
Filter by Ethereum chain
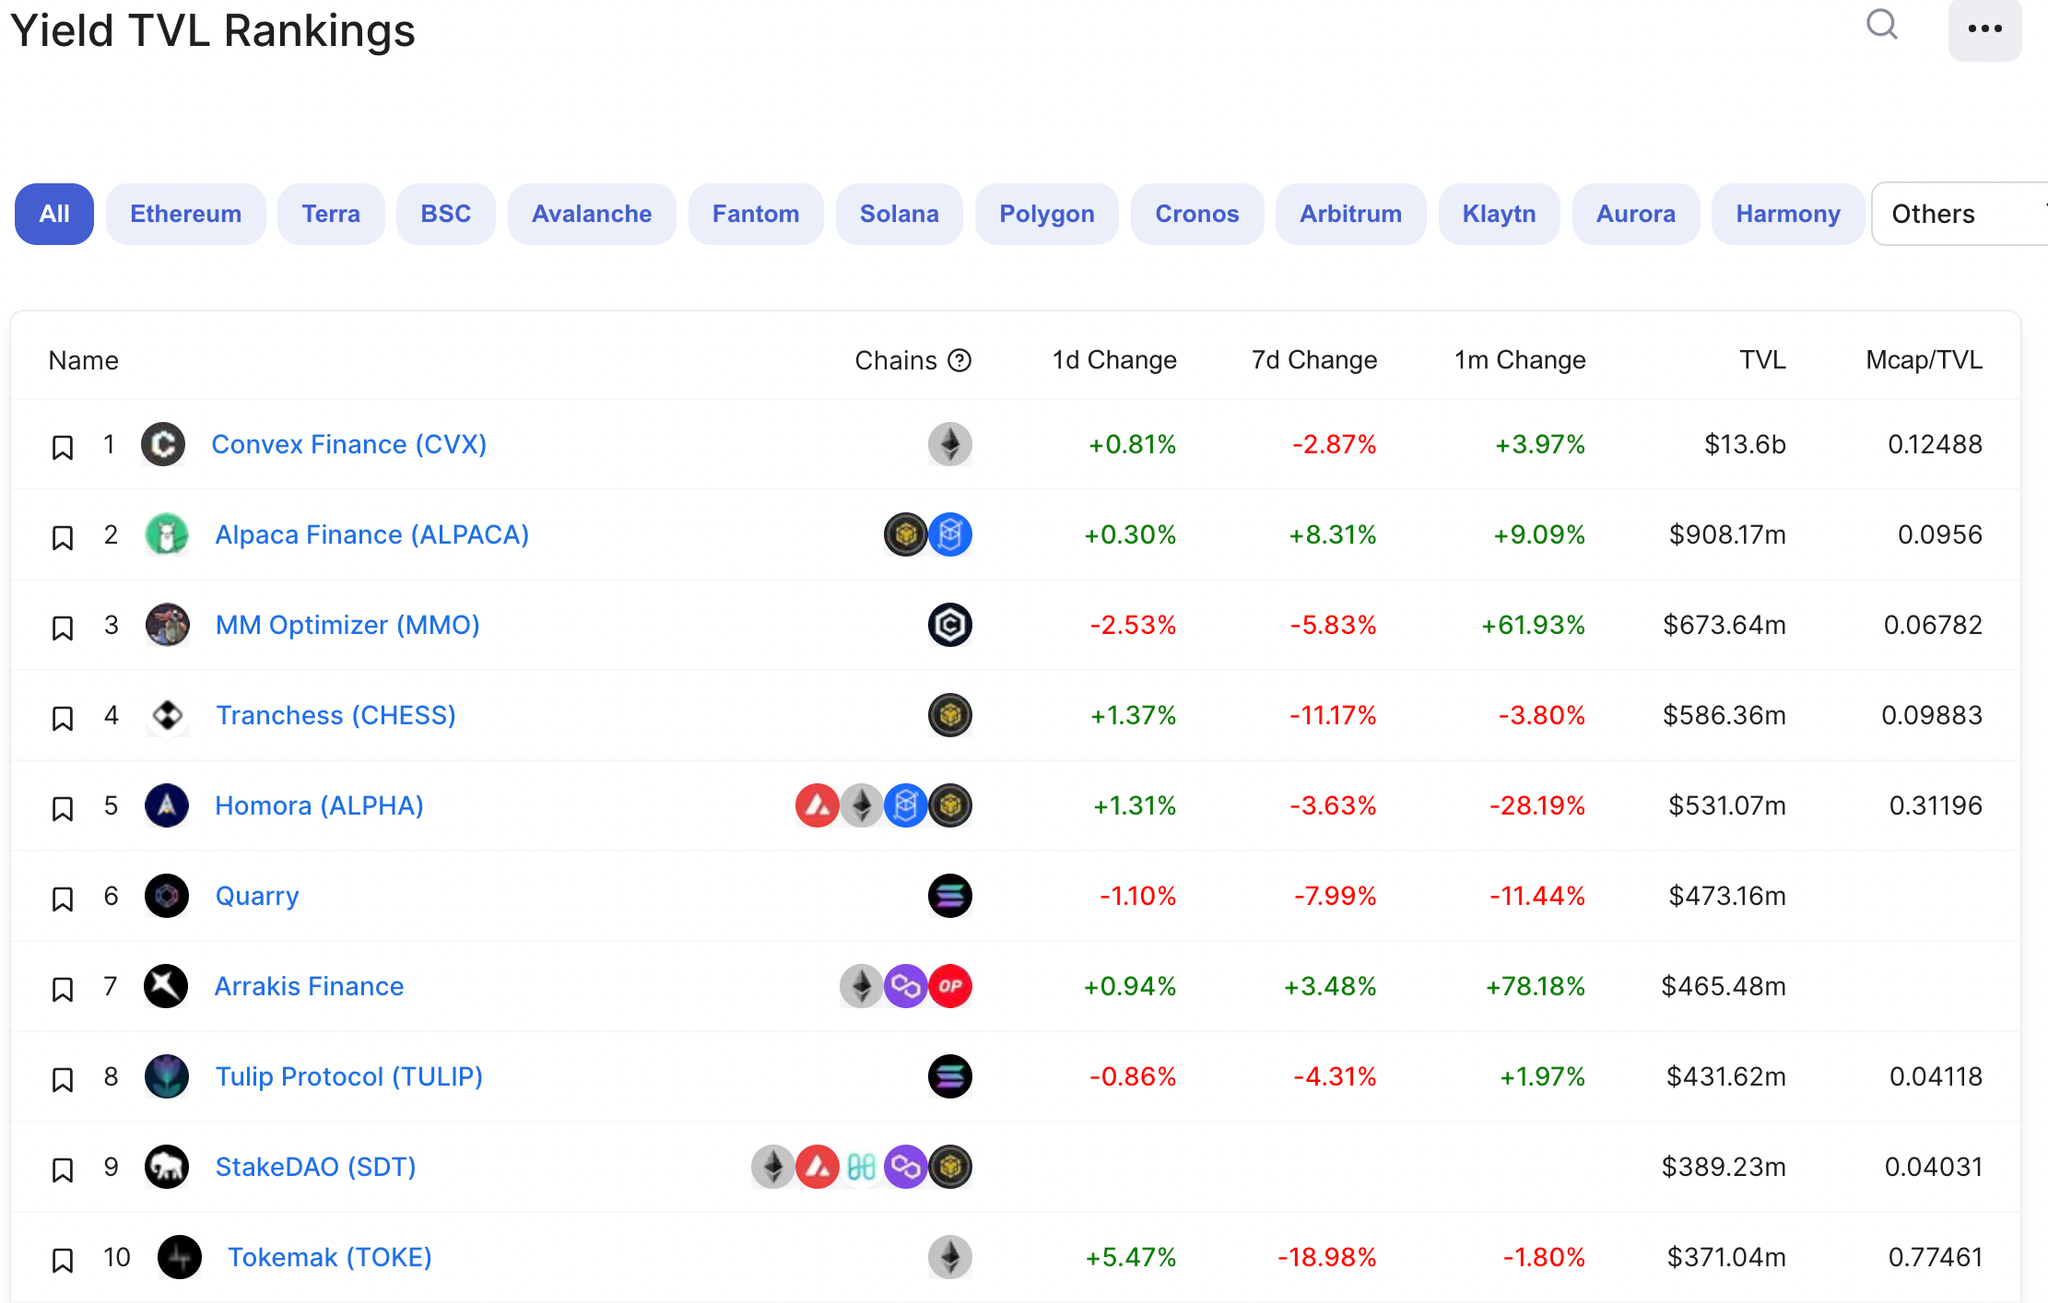186,214
